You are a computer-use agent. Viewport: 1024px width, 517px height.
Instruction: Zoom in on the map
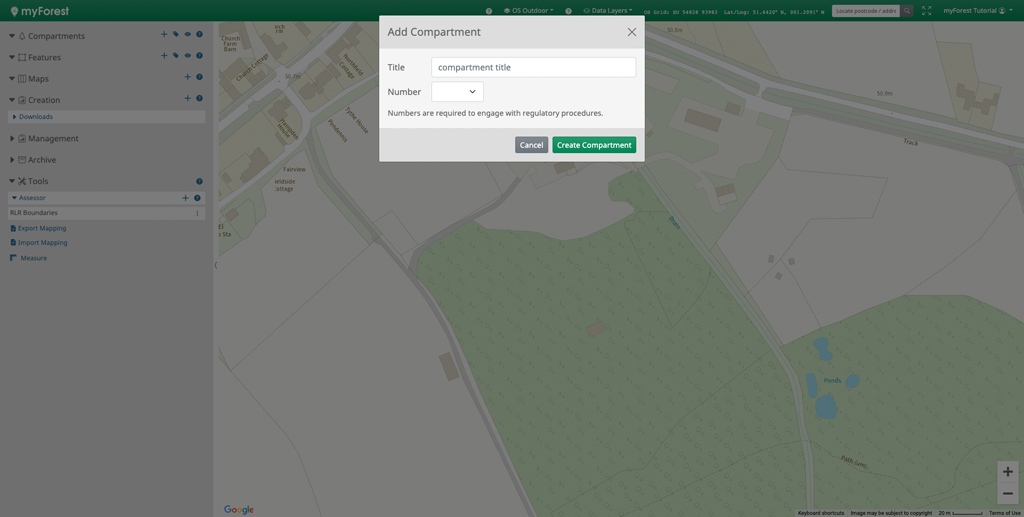pyautogui.click(x=1007, y=472)
